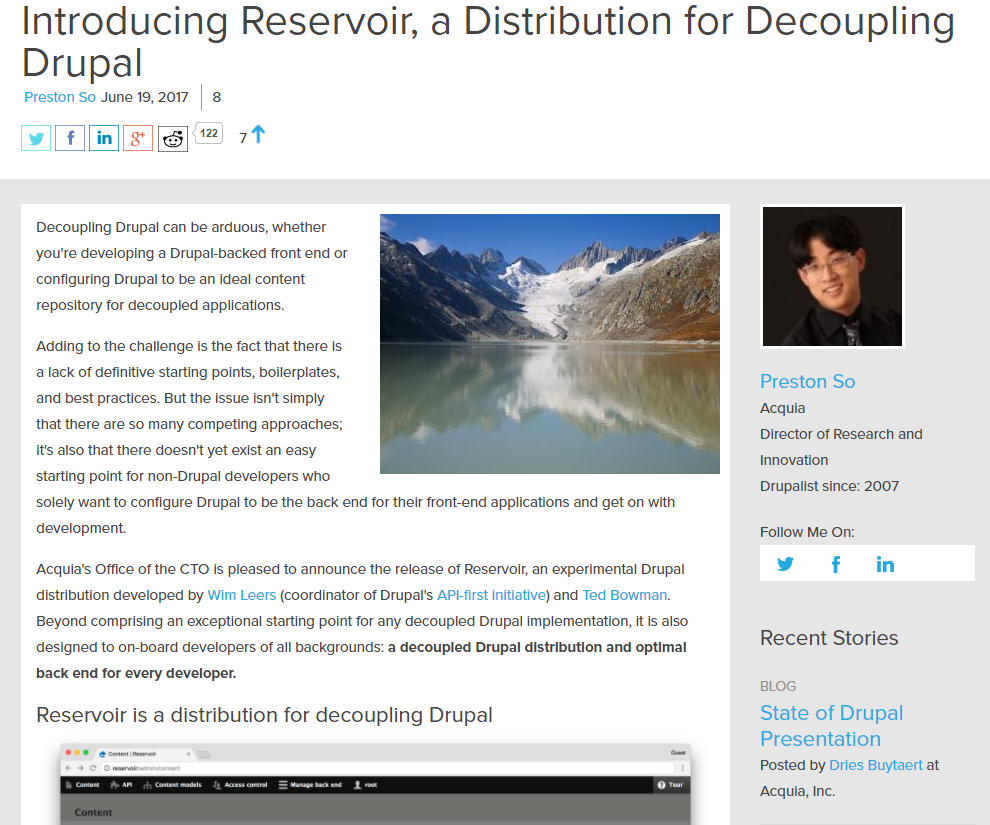The image size is (990, 825).
Task: Click Tour button in Reservoir screenshot
Action: (671, 785)
